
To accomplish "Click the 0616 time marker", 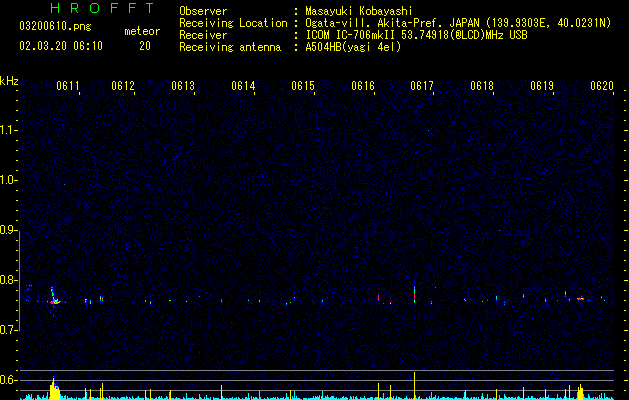I will (x=362, y=85).
